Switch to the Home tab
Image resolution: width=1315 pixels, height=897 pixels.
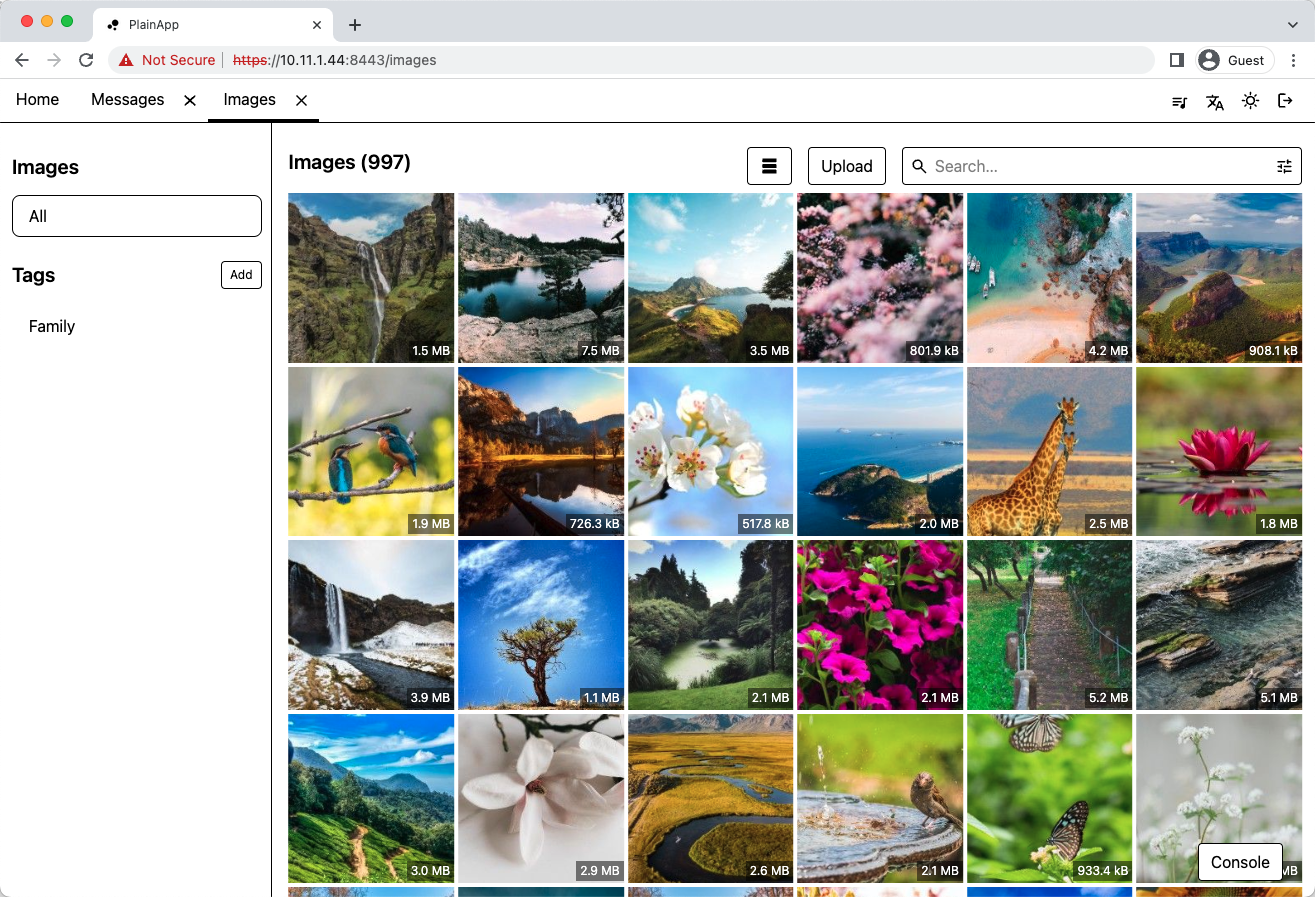coord(38,100)
